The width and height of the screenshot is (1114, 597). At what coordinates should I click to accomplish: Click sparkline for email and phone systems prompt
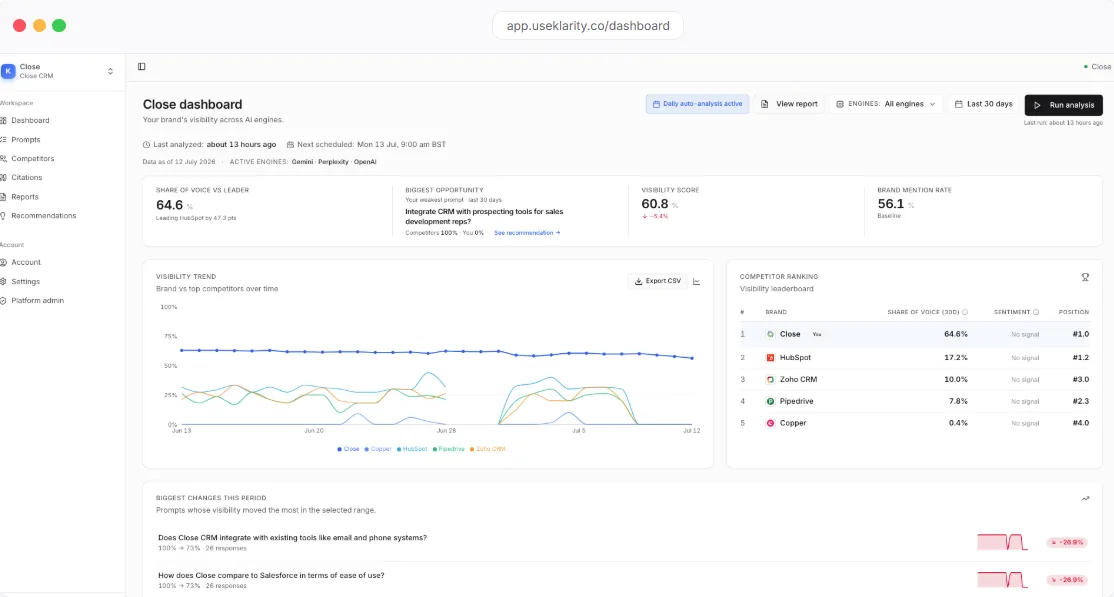(x=1002, y=542)
